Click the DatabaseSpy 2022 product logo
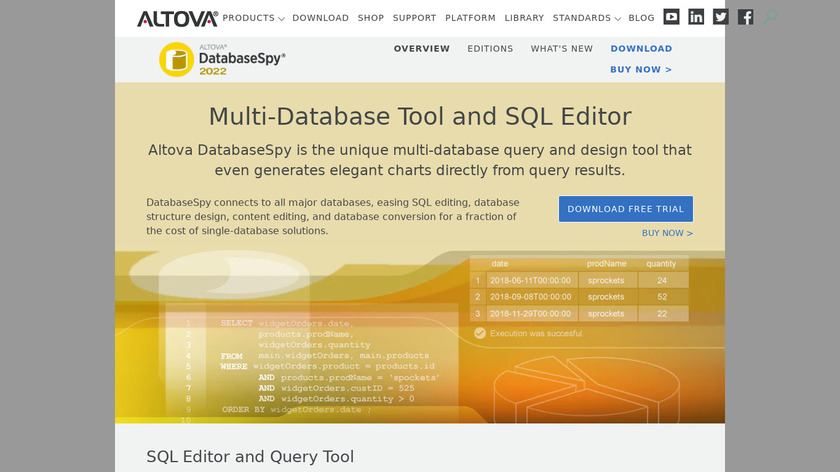 (x=223, y=59)
